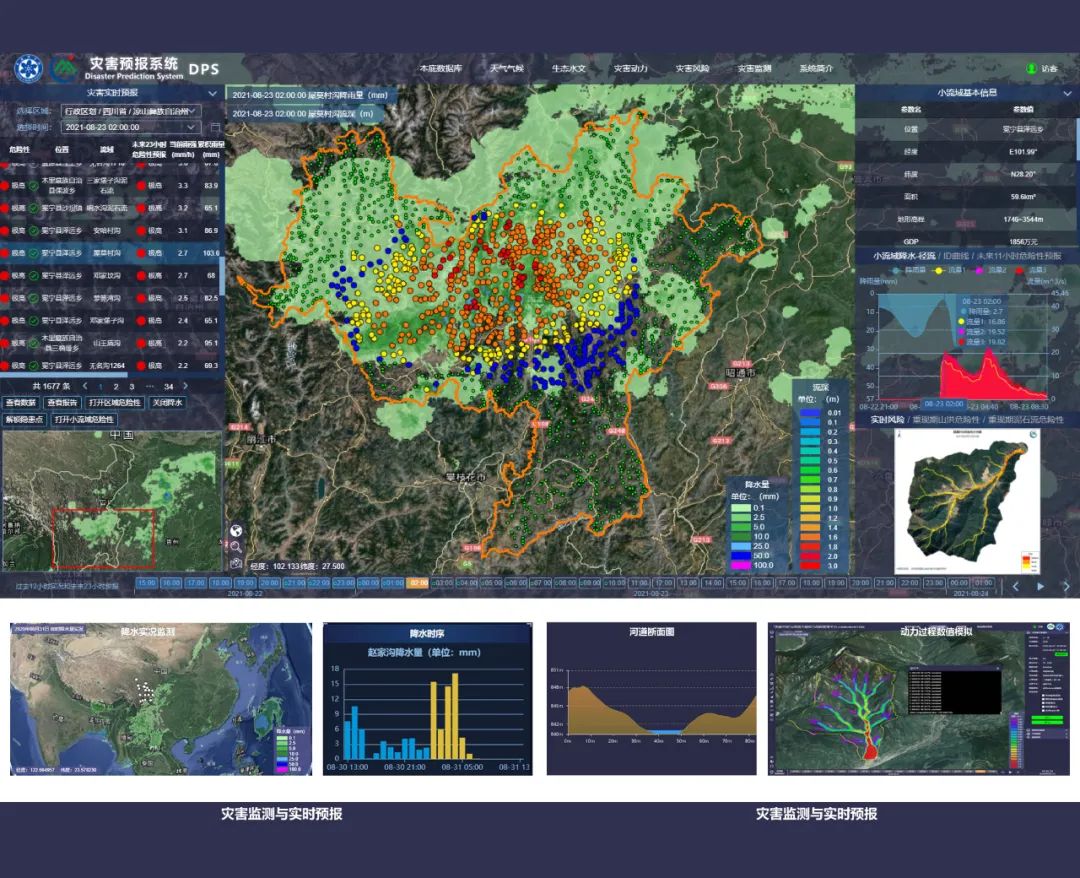This screenshot has height=878, width=1080.
Task: Click the red risk dot in 83.9 row
Action: [x=6, y=185]
